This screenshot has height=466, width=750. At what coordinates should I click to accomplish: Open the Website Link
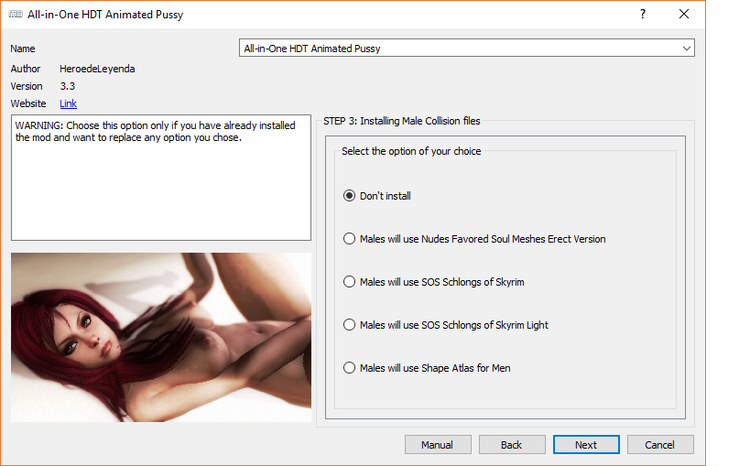68,103
